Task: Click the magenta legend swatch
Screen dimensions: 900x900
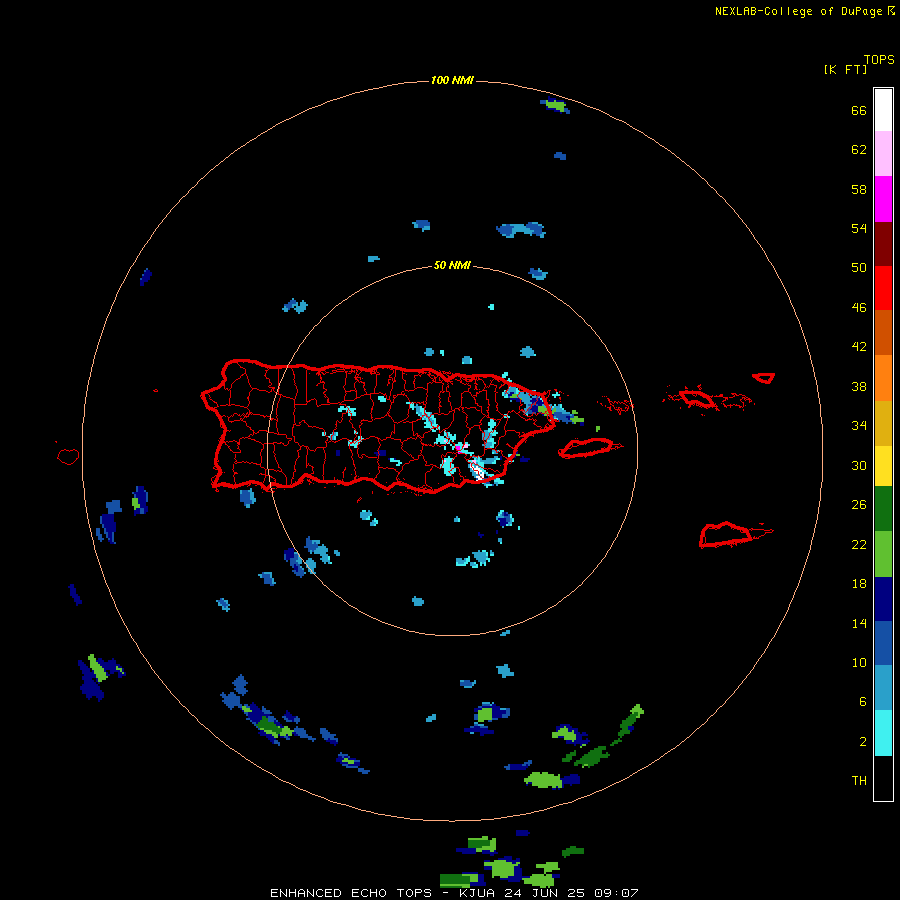Action: 883,199
